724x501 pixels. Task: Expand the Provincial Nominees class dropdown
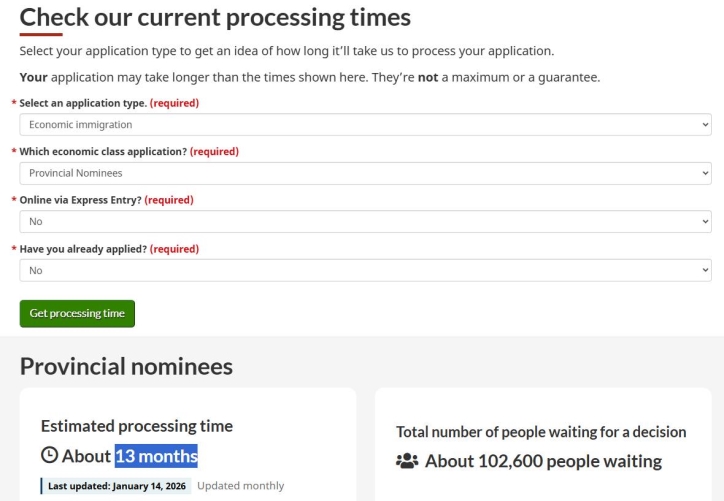coord(365,173)
